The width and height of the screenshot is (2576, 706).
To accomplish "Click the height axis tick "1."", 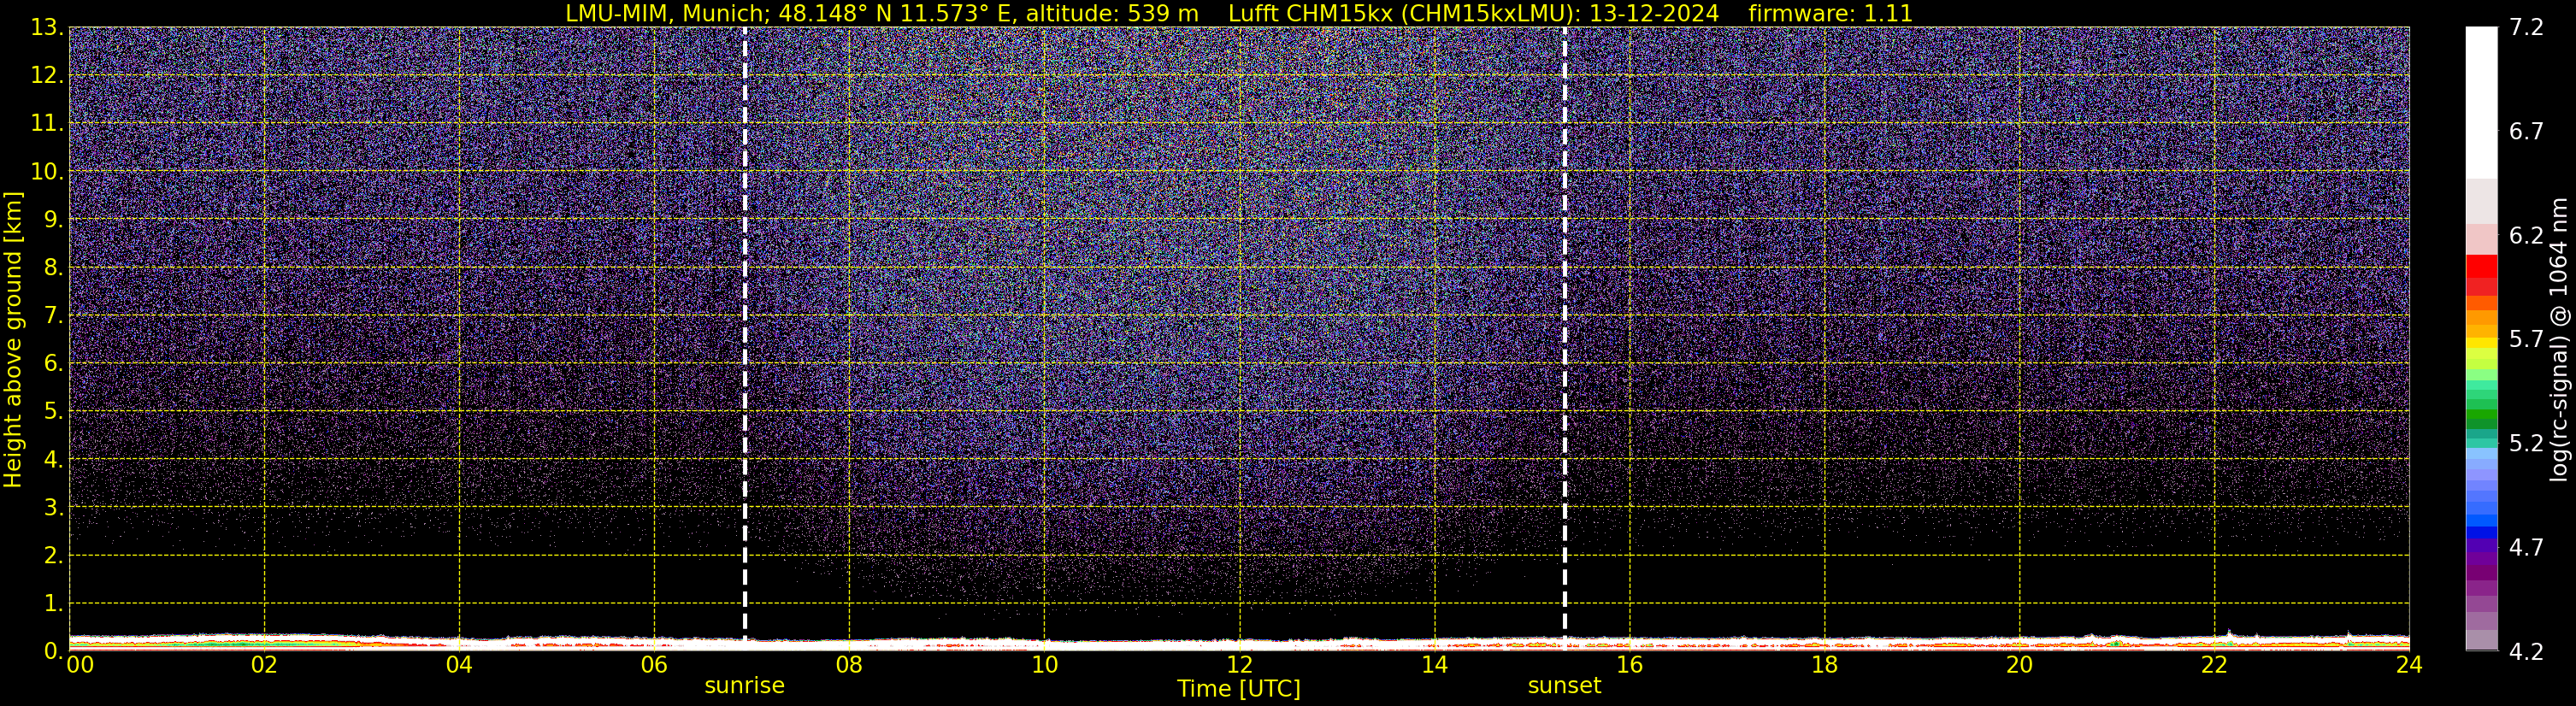I will 53,603.
